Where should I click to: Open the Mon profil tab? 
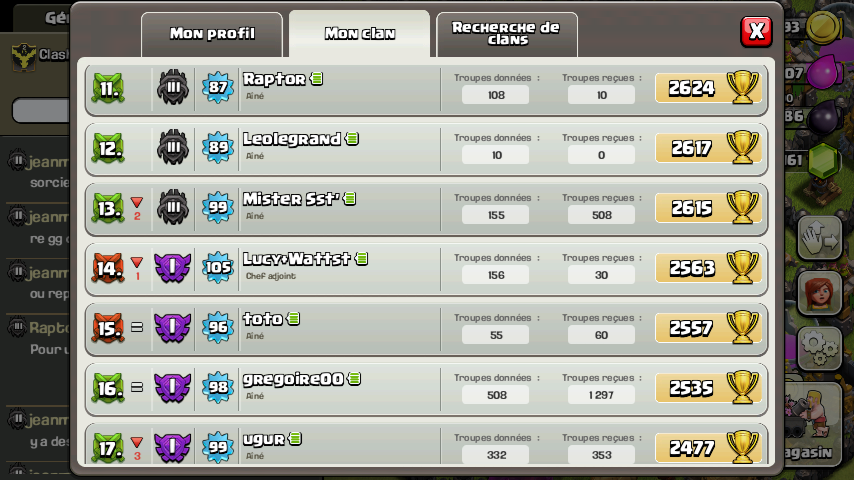point(212,34)
